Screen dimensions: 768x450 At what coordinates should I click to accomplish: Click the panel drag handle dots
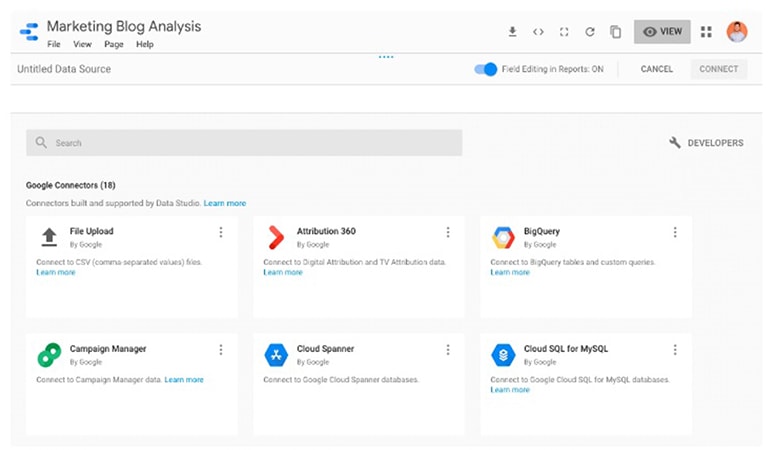coord(386,57)
